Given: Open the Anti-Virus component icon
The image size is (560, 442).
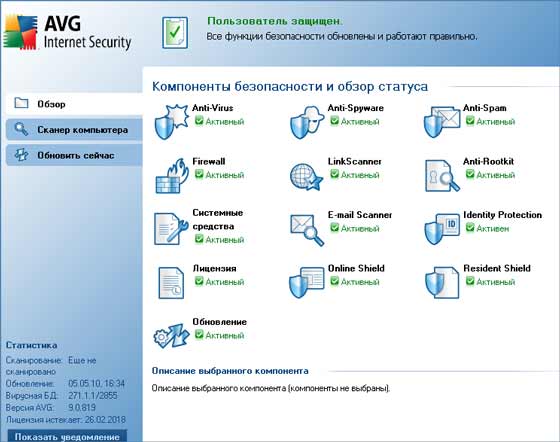Looking at the screenshot, I should [171, 122].
